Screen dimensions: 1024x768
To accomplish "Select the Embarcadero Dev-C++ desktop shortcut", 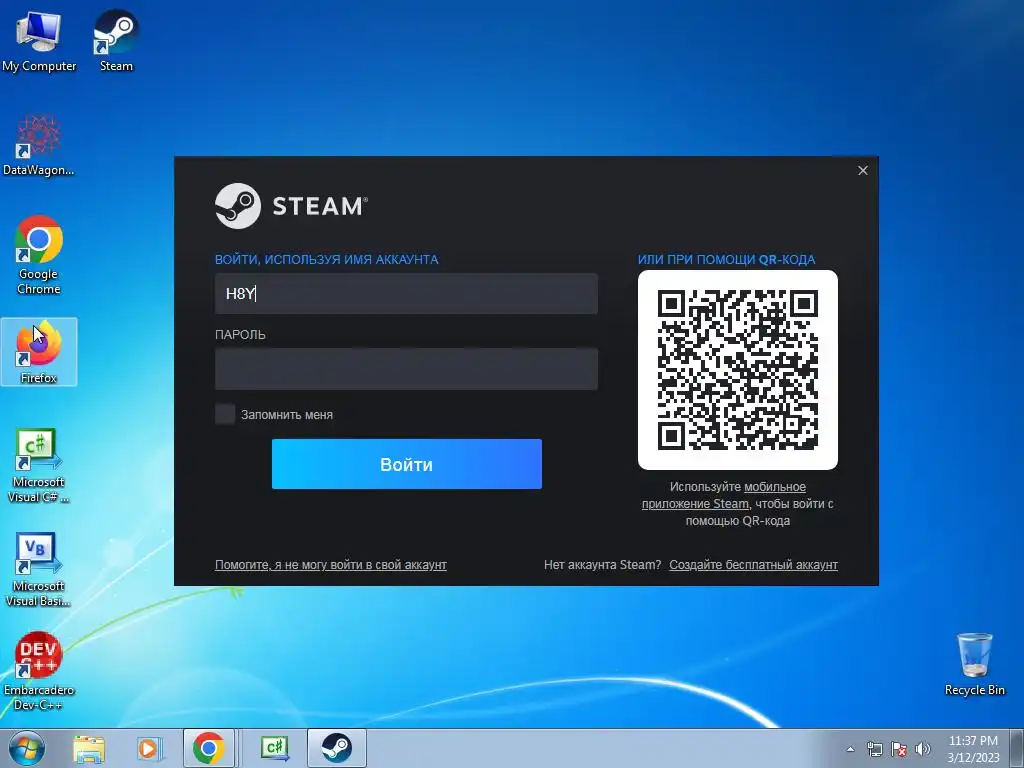I will click(39, 671).
